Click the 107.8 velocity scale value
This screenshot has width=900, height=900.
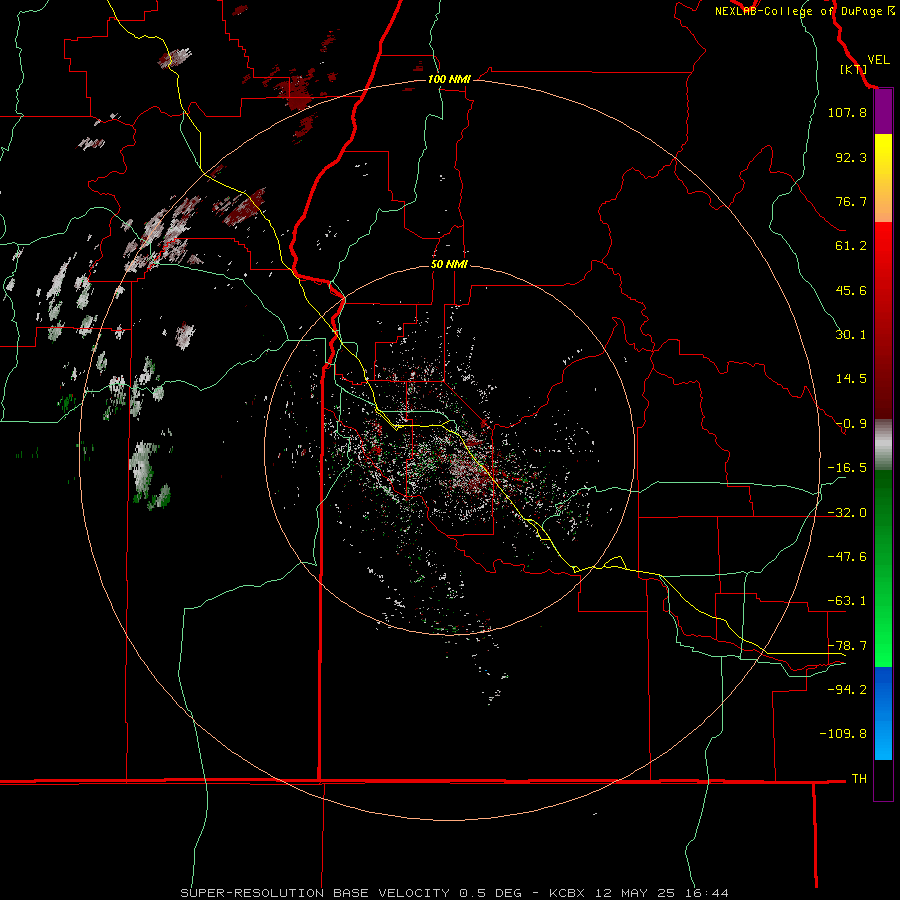pos(847,112)
